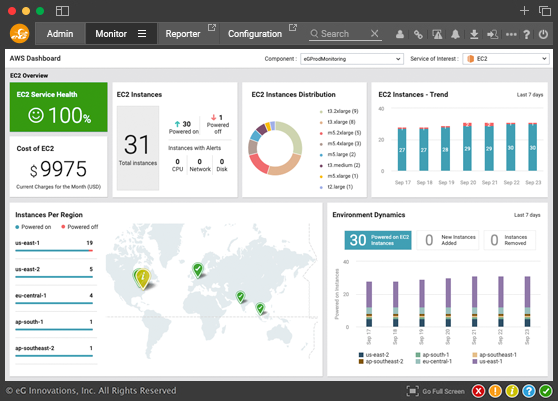
Task: Open the user profile icon in toolbar
Action: tap(400, 34)
